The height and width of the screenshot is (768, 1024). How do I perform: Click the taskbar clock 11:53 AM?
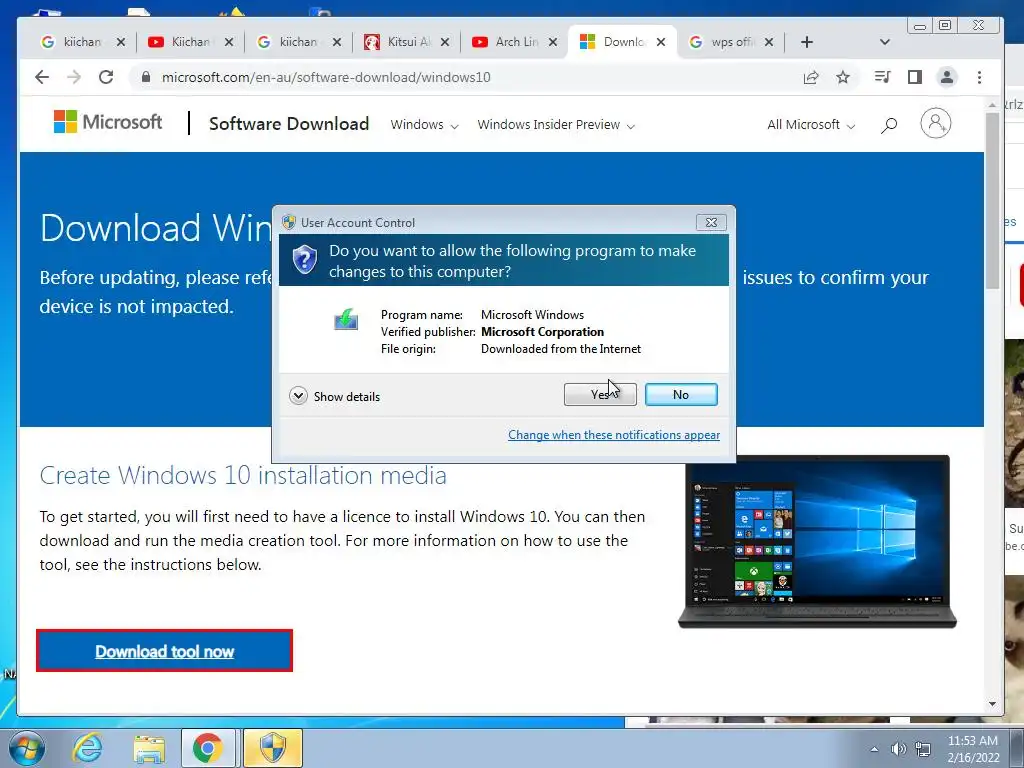972,741
